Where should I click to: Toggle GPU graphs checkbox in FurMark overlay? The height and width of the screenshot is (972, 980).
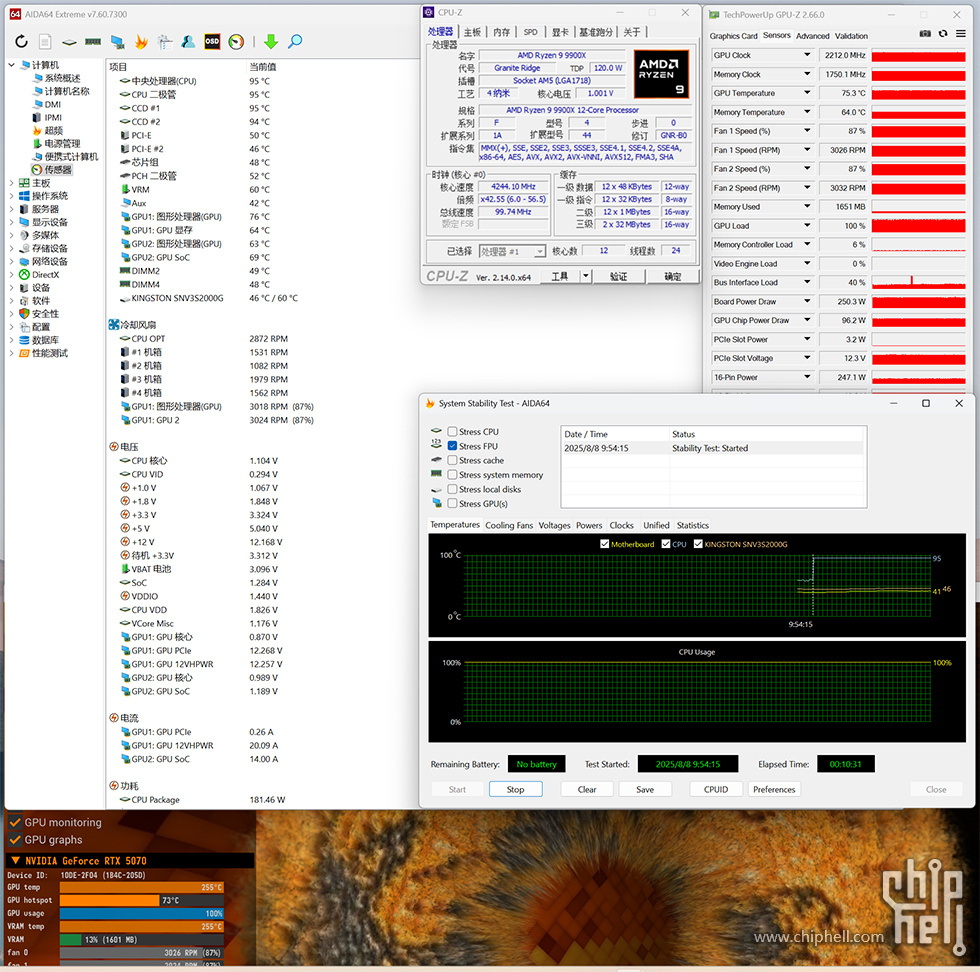tap(15, 839)
